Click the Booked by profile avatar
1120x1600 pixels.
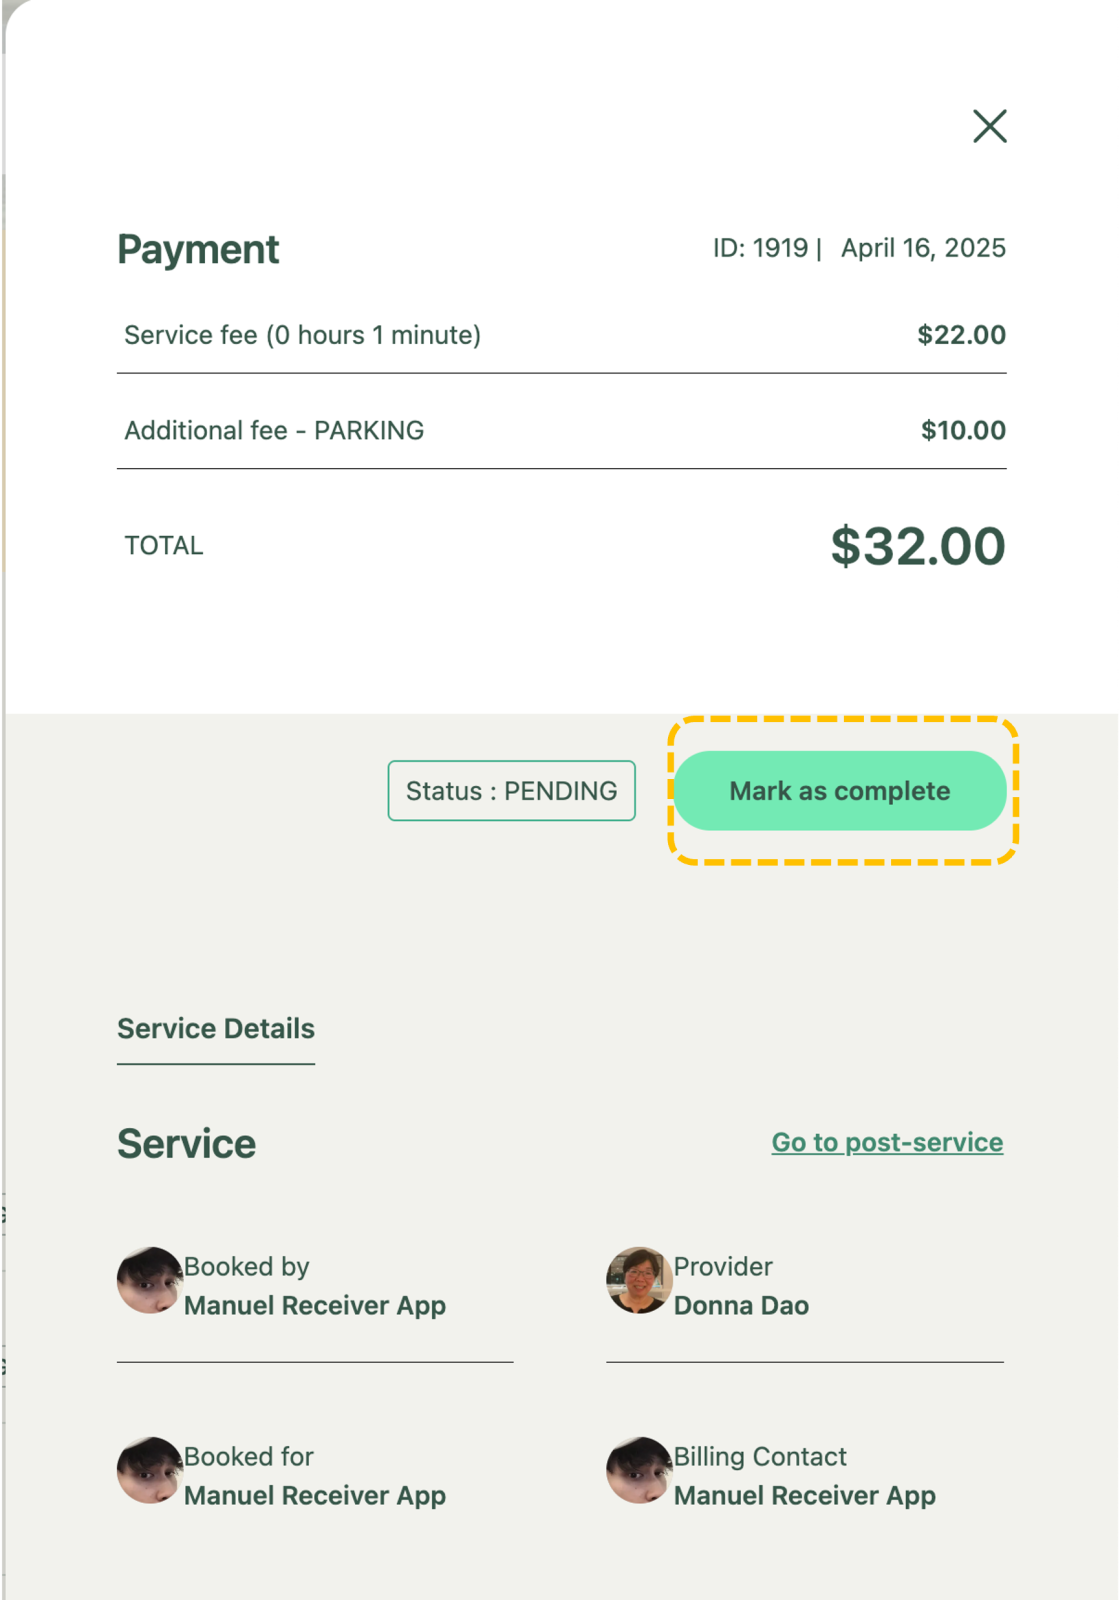pyautogui.click(x=149, y=1280)
